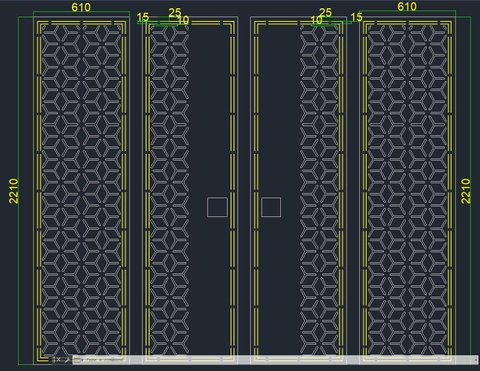This screenshot has height=371, width=480.
Task: Select the 25 dimension over the left door
Action: (x=175, y=13)
